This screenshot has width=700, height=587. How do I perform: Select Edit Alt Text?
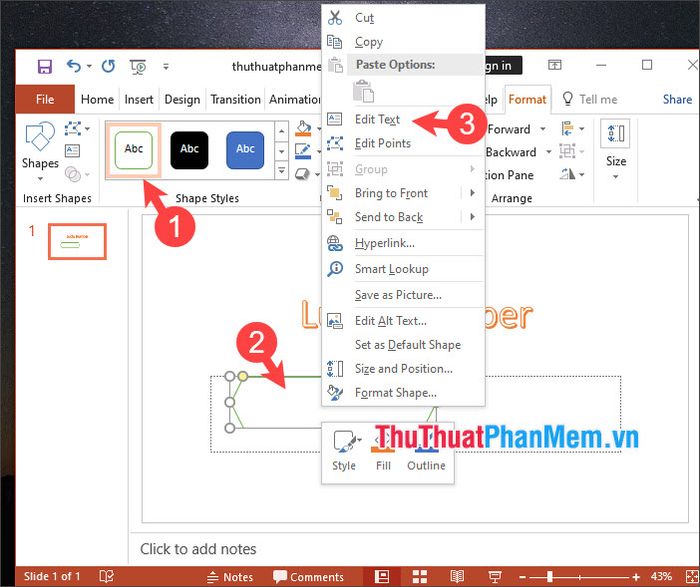(403, 321)
